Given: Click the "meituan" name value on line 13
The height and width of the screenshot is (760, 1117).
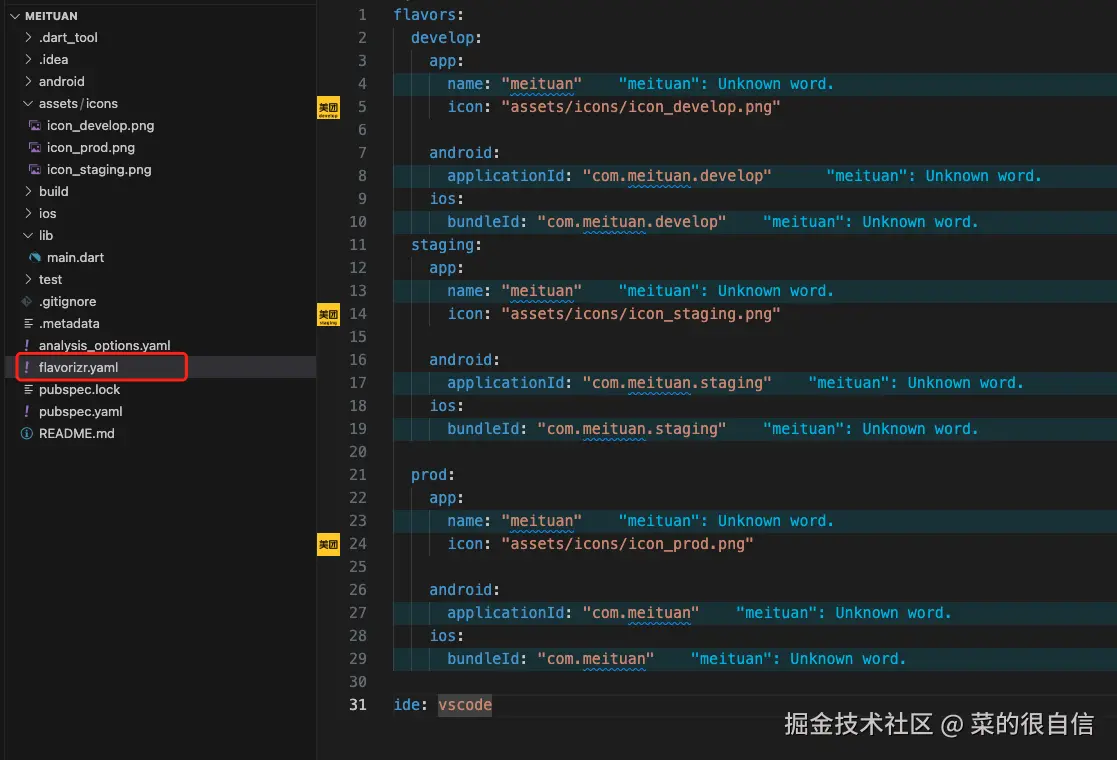Looking at the screenshot, I should (541, 291).
